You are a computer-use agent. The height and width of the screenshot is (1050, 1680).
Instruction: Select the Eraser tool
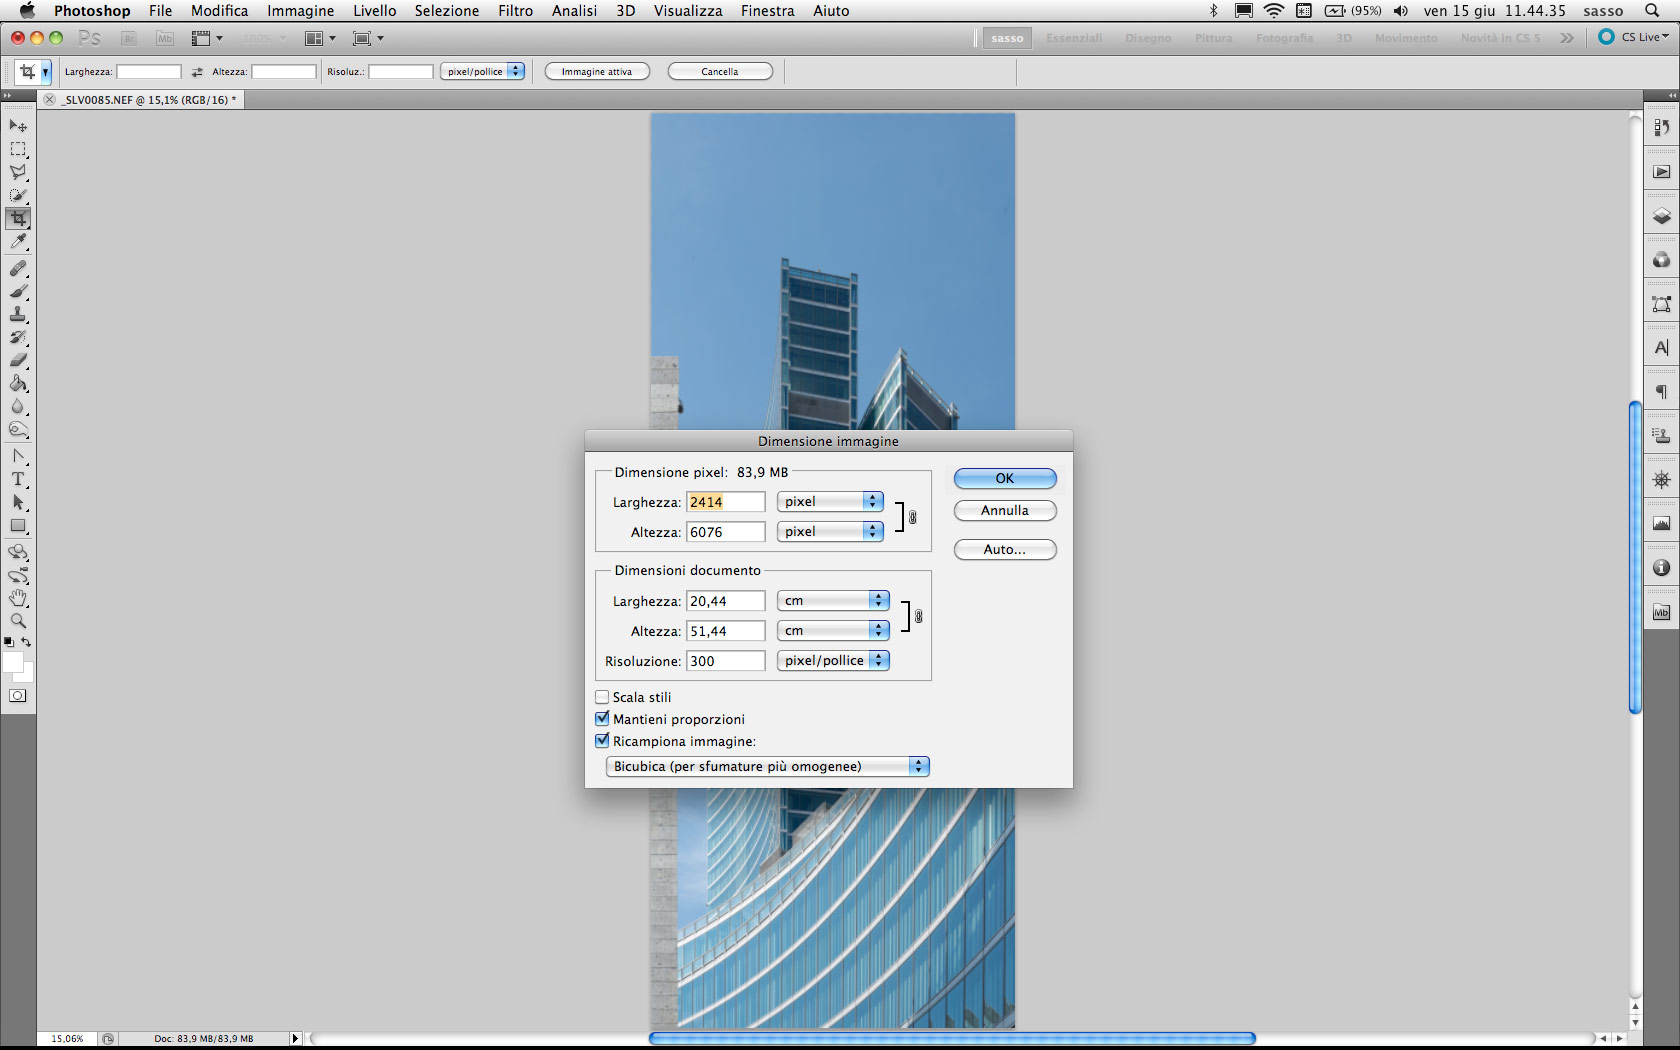point(18,361)
